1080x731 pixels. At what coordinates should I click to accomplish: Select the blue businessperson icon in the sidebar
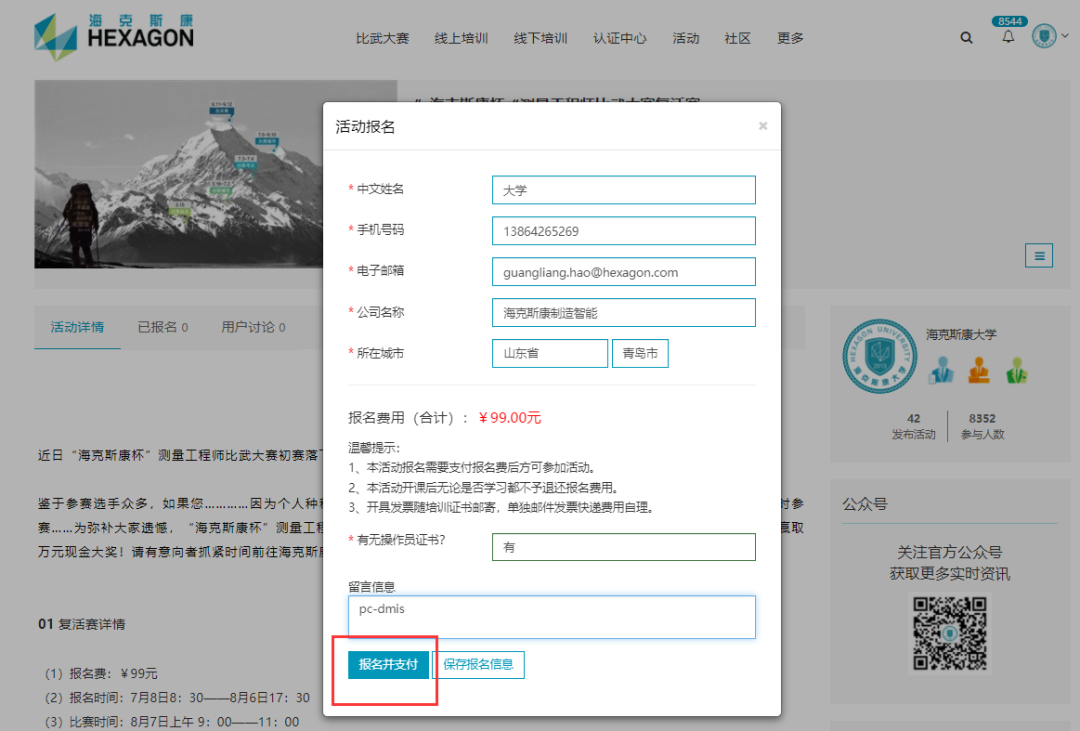pyautogui.click(x=941, y=369)
